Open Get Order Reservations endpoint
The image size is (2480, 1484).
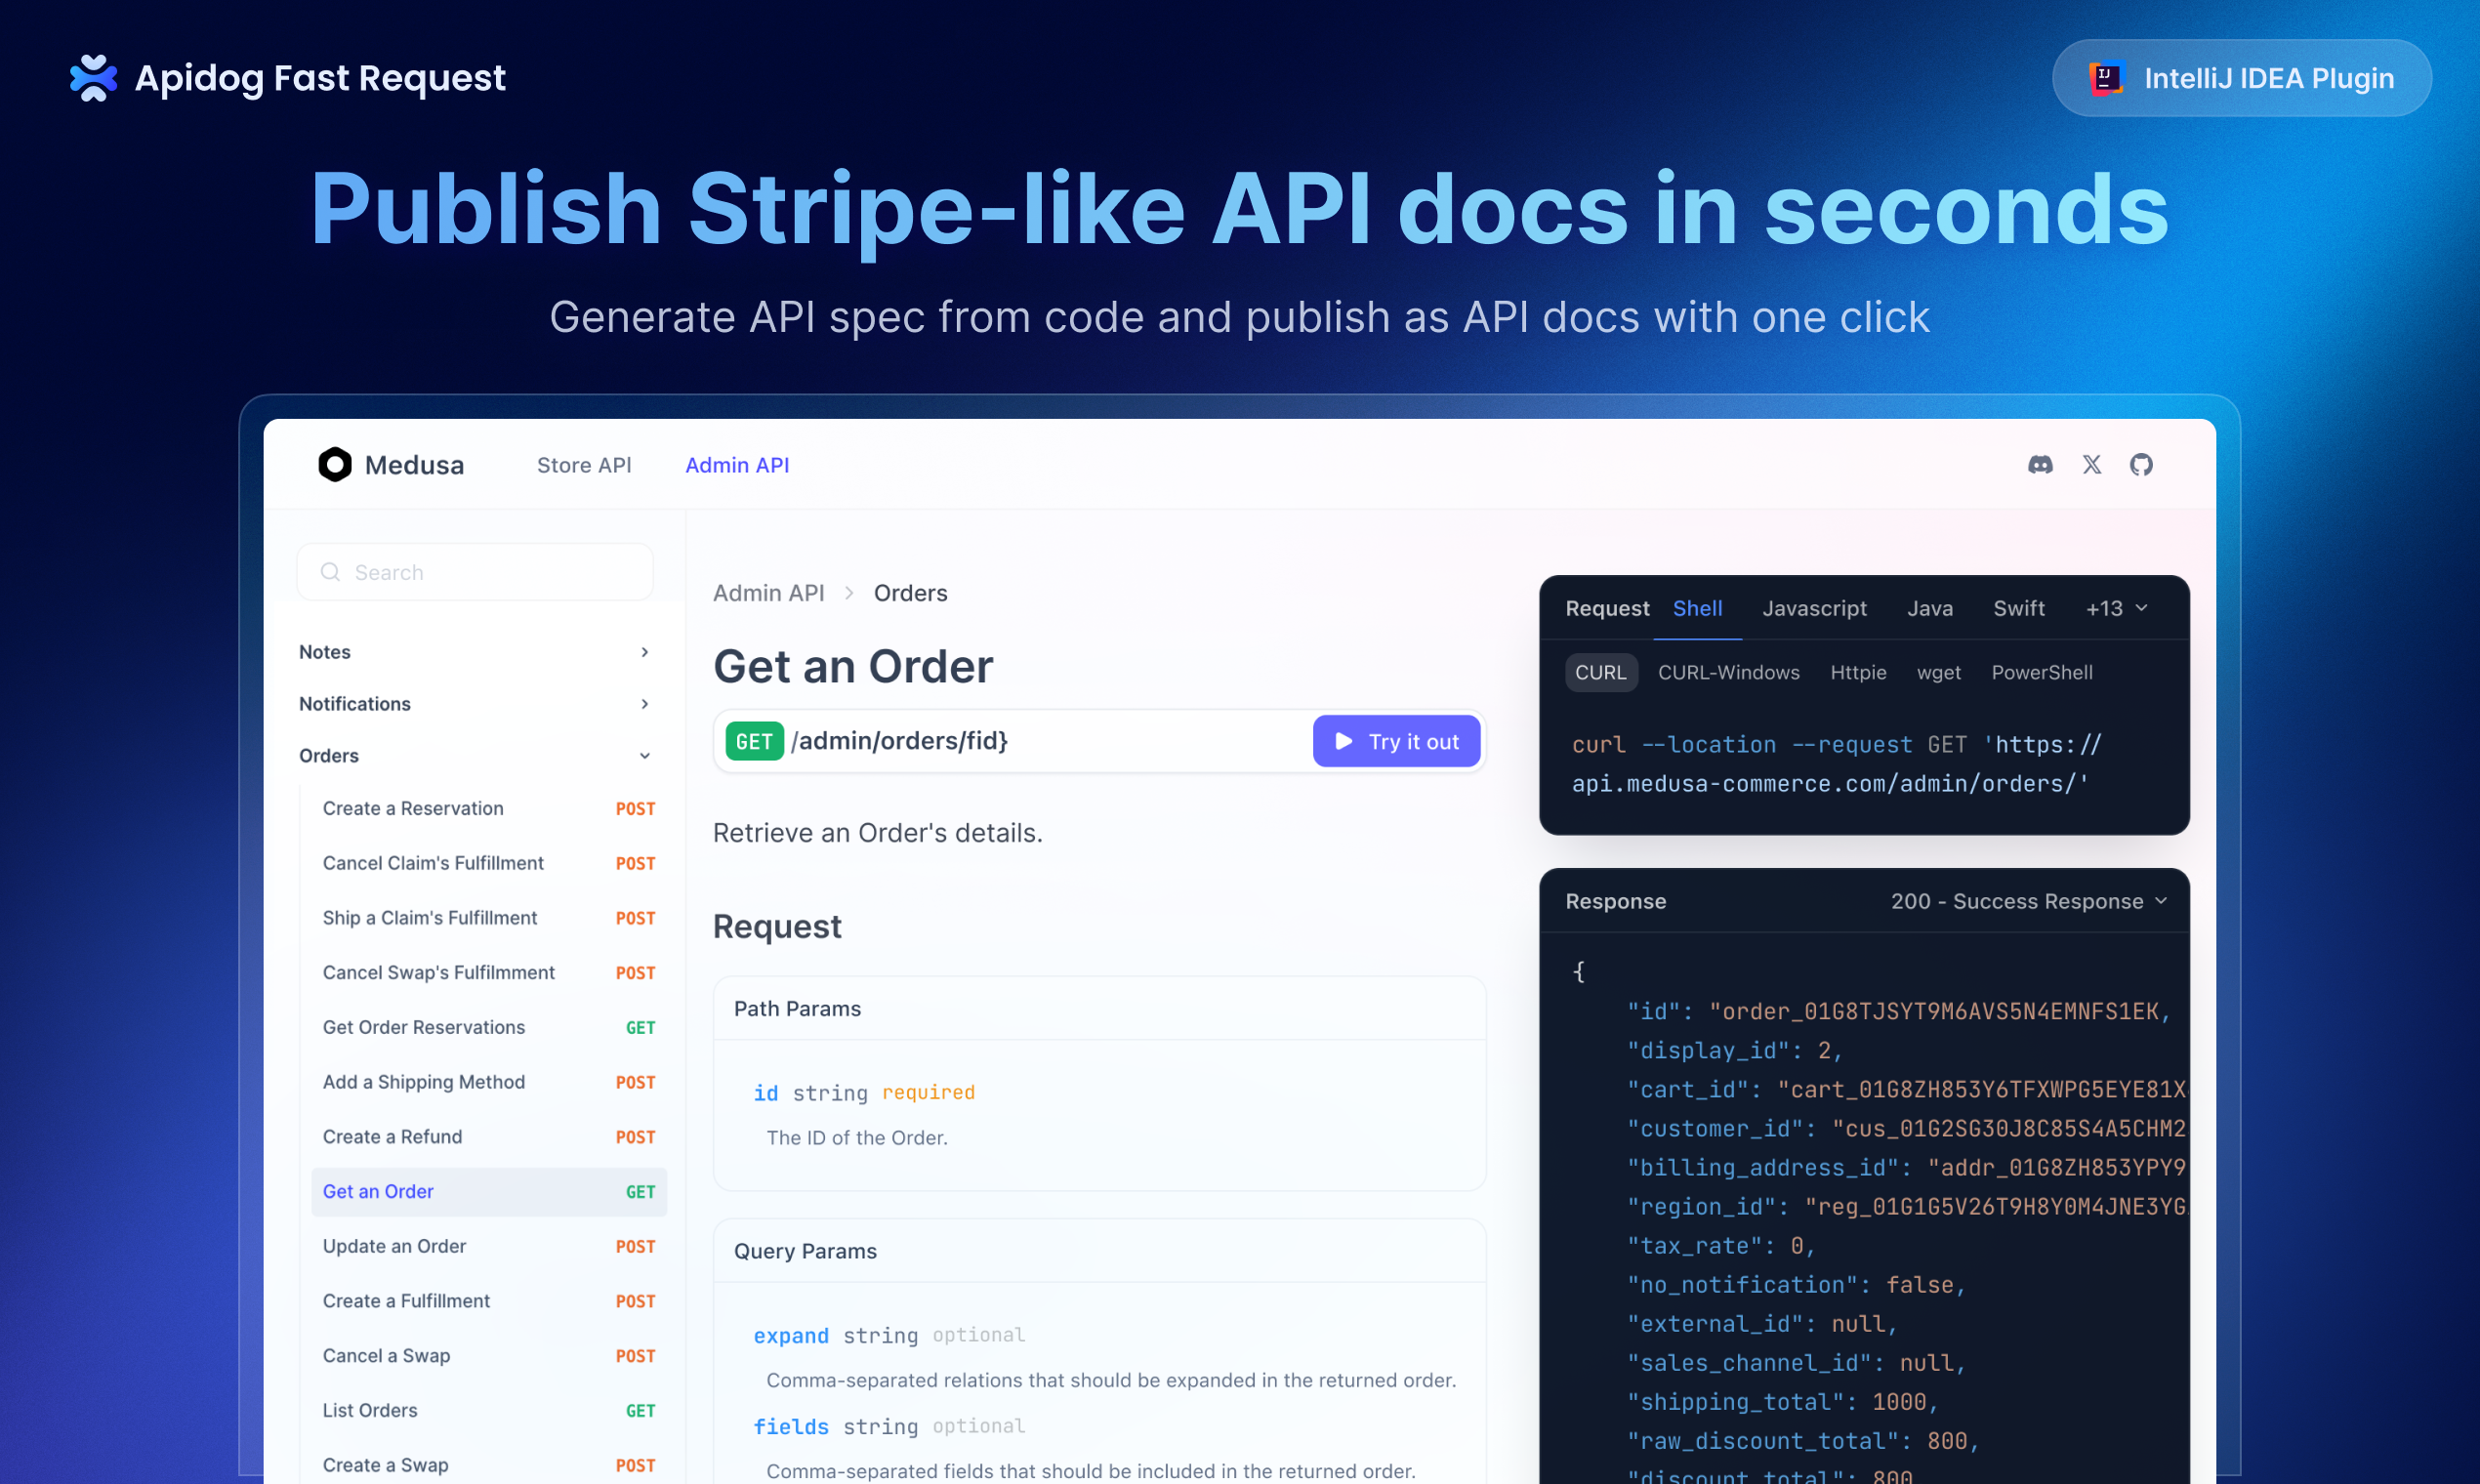tap(489, 1028)
